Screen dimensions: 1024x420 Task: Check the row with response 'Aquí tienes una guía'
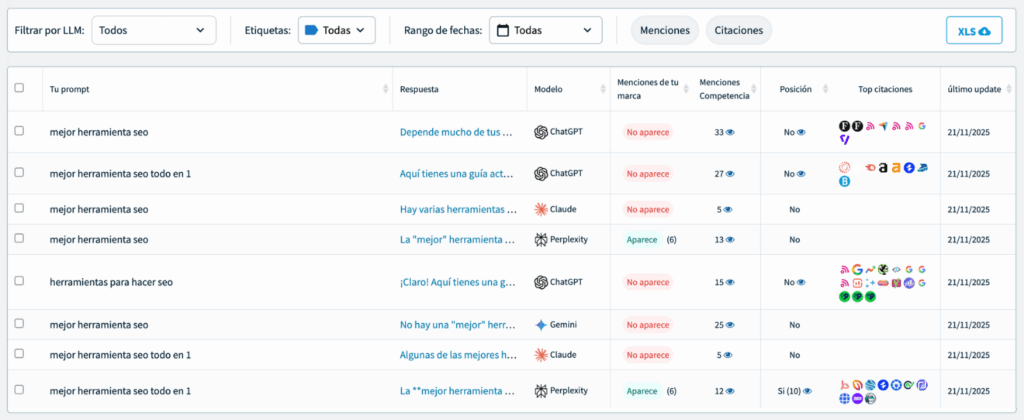pyautogui.click(x=19, y=172)
